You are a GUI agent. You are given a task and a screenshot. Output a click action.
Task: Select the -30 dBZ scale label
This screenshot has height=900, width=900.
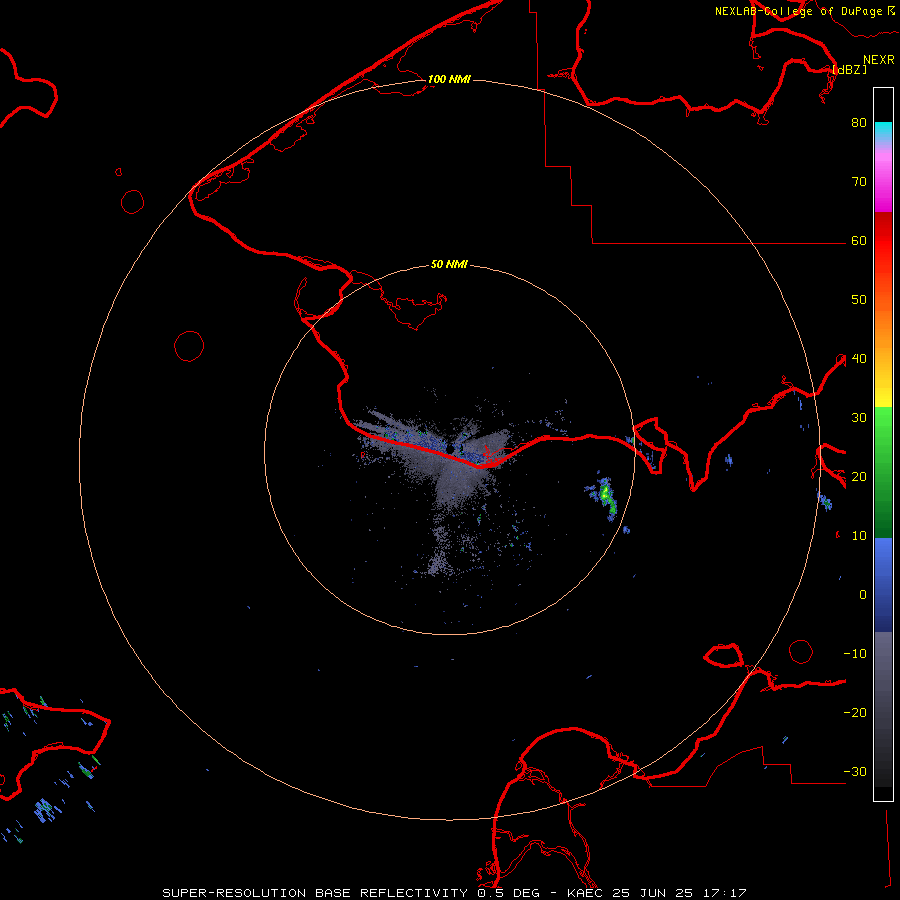coord(855,771)
